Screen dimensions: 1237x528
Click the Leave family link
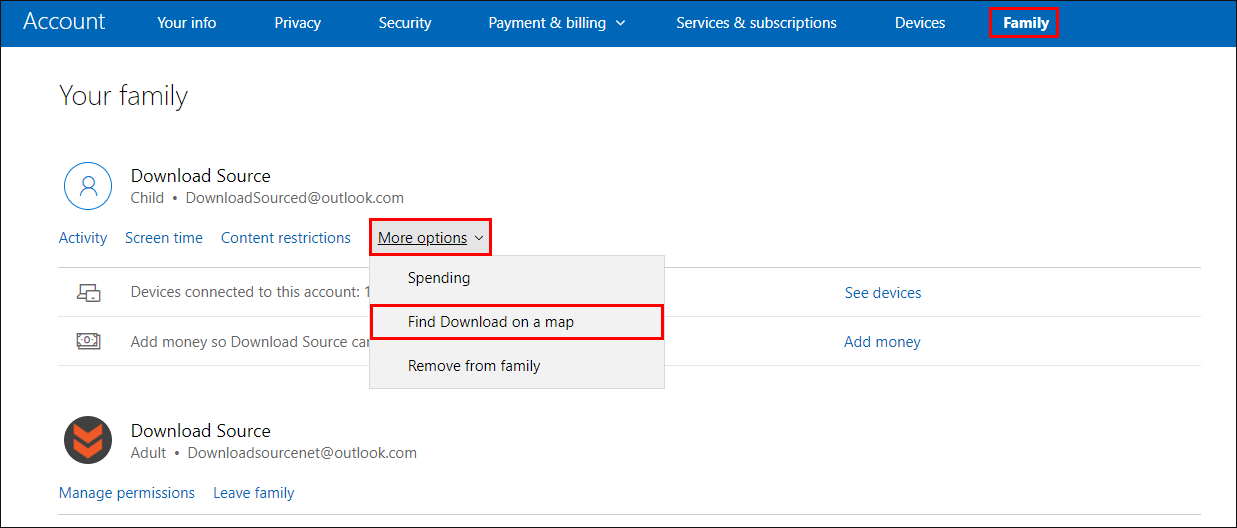[254, 493]
